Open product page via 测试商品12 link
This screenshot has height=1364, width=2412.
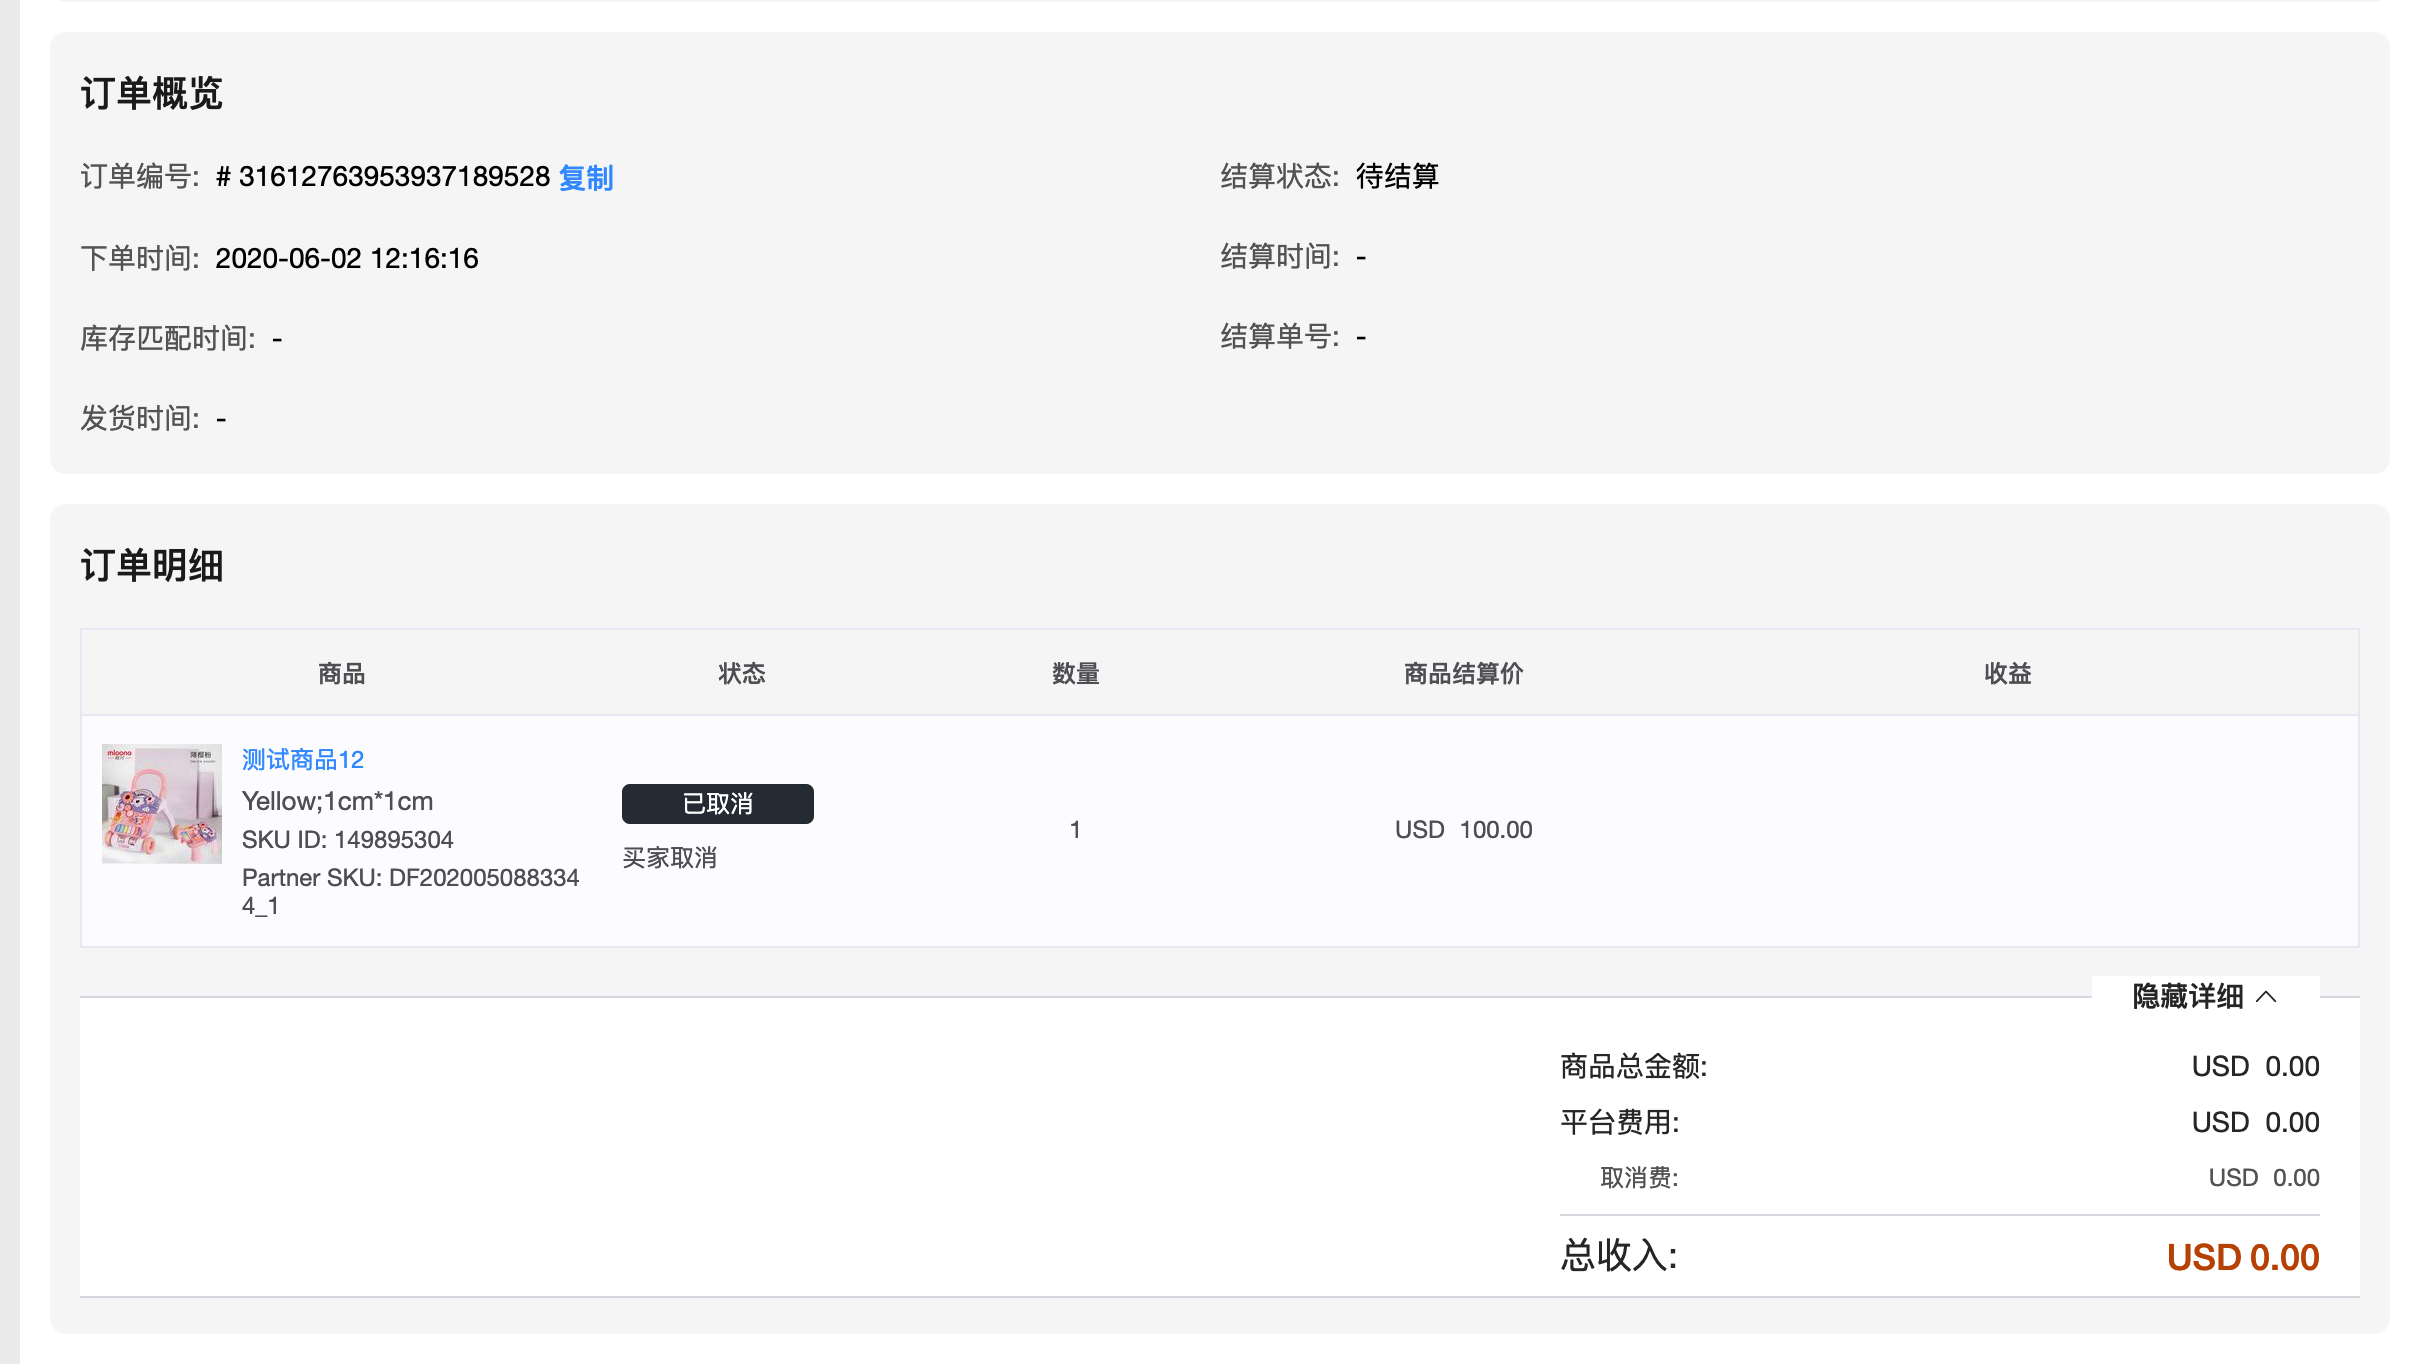[301, 760]
